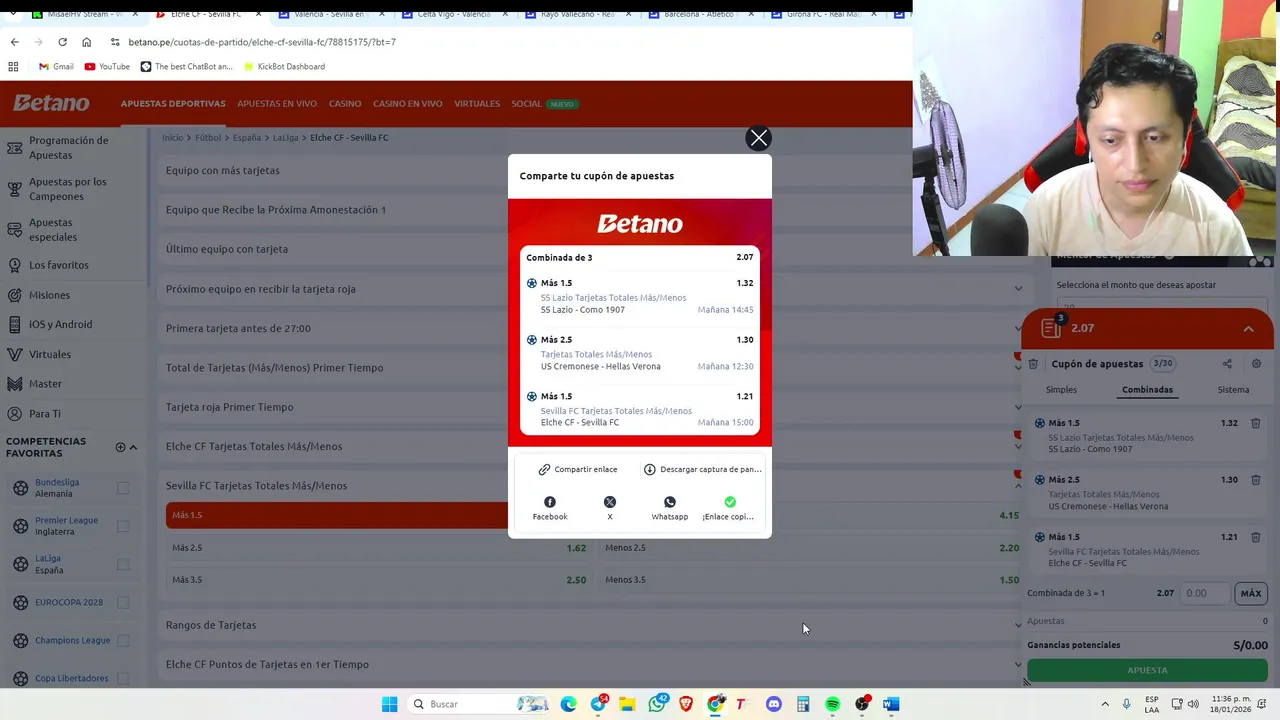The height and width of the screenshot is (720, 1280).
Task: Click APUESTAS DEPORTIVAS menu item
Action: coord(173,104)
